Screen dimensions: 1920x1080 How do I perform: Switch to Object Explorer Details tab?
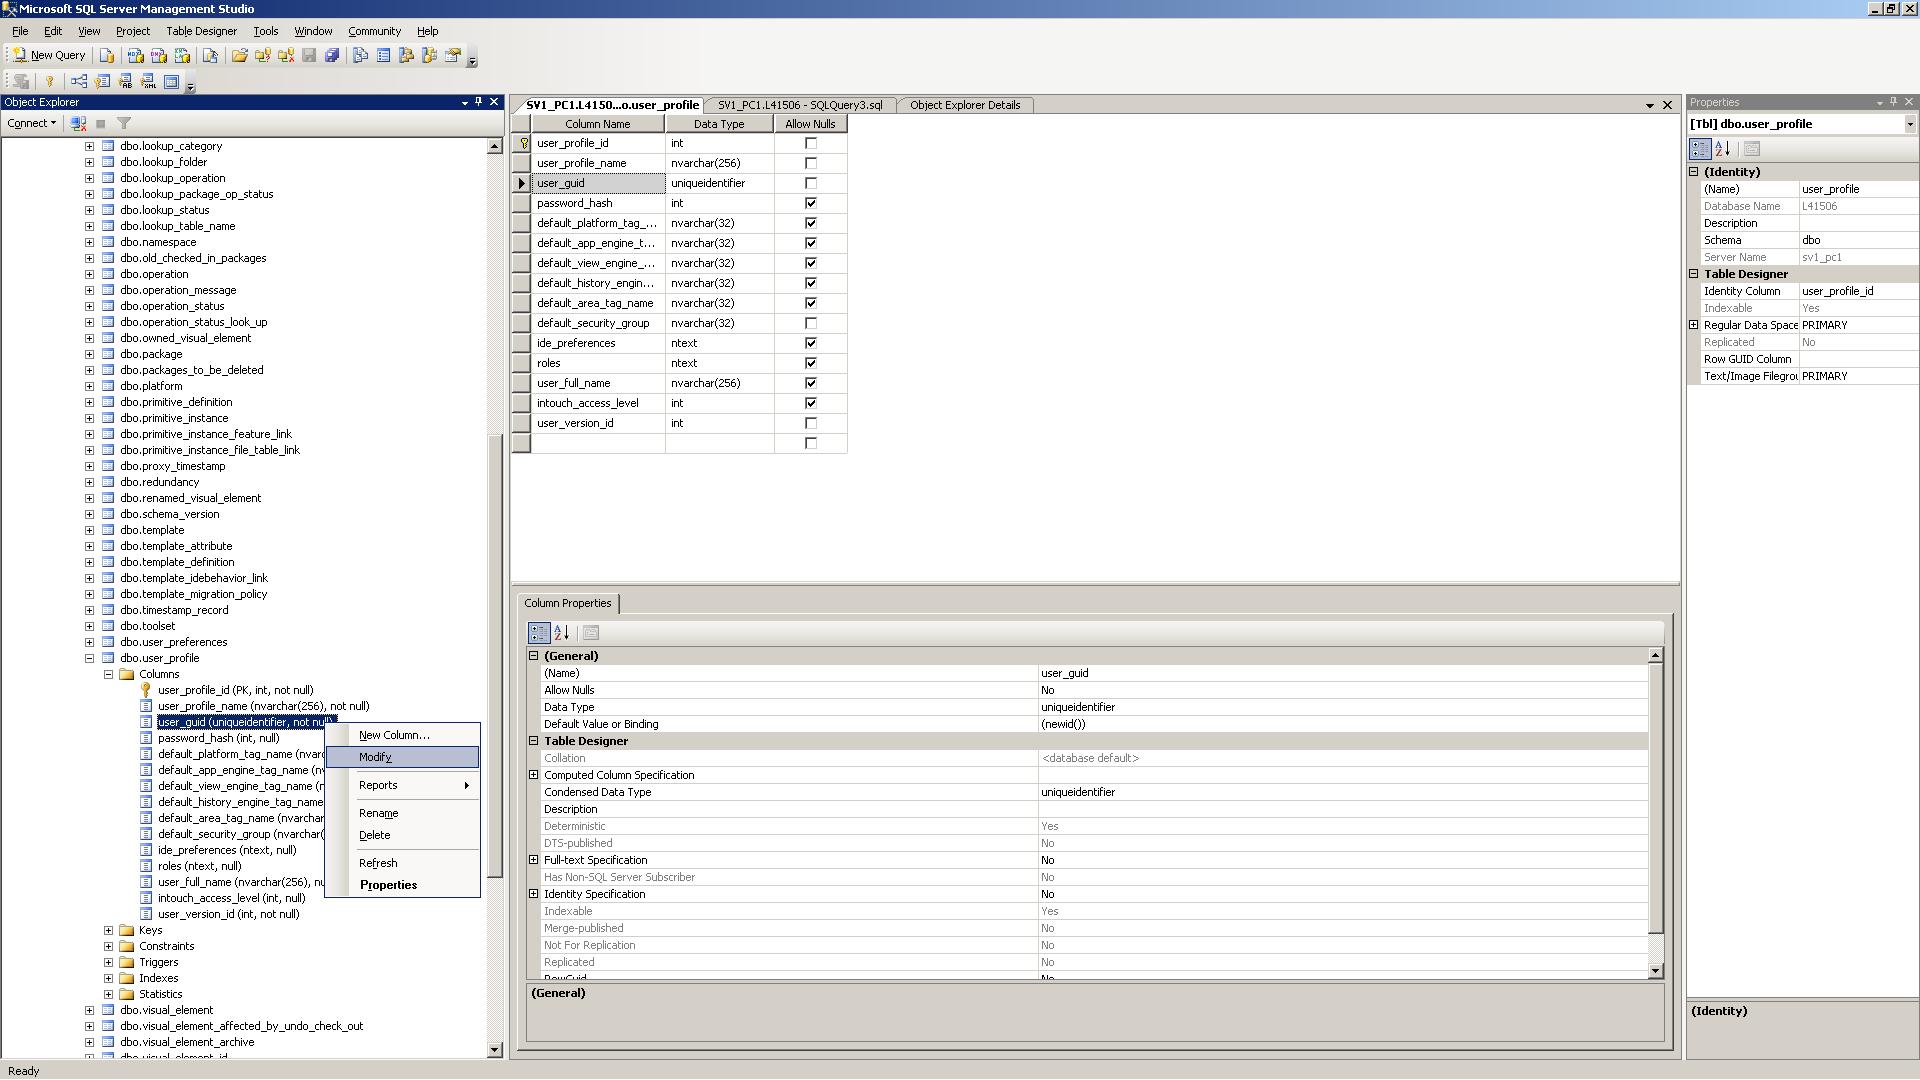964,105
